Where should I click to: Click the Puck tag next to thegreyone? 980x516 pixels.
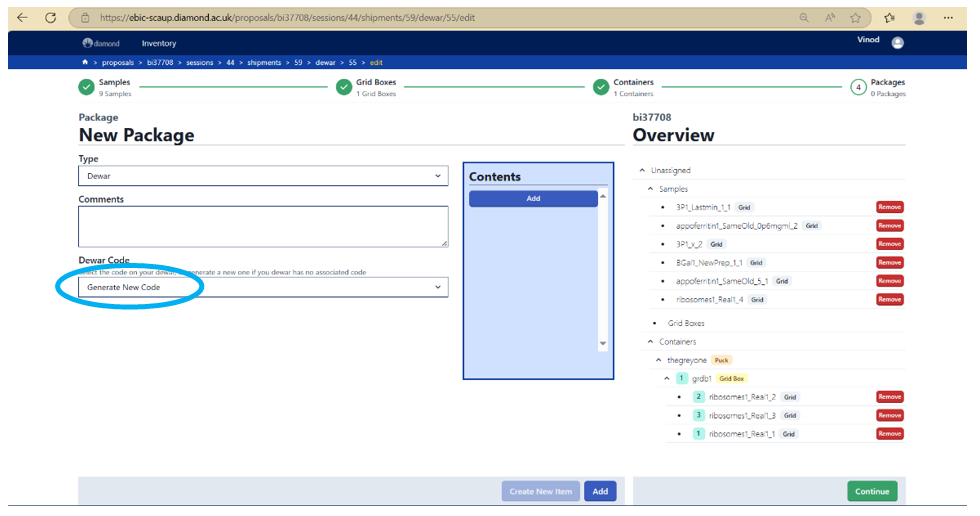[721, 360]
